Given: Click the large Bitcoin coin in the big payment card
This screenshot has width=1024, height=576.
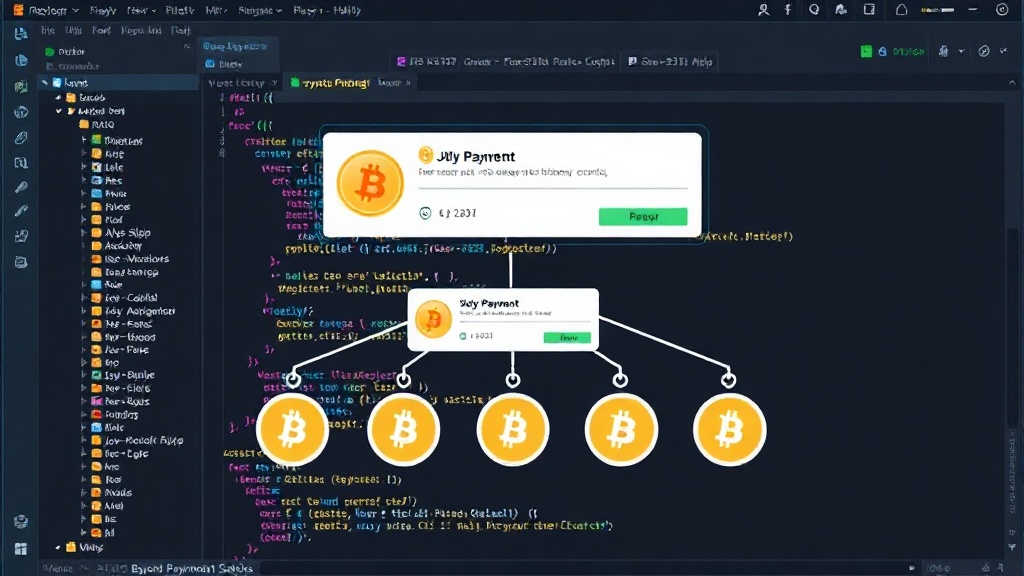Looking at the screenshot, I should tap(370, 184).
